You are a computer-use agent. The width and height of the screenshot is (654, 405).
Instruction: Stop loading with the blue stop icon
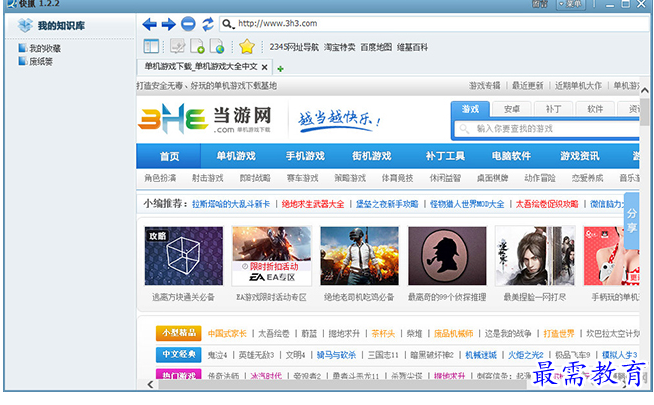188,24
